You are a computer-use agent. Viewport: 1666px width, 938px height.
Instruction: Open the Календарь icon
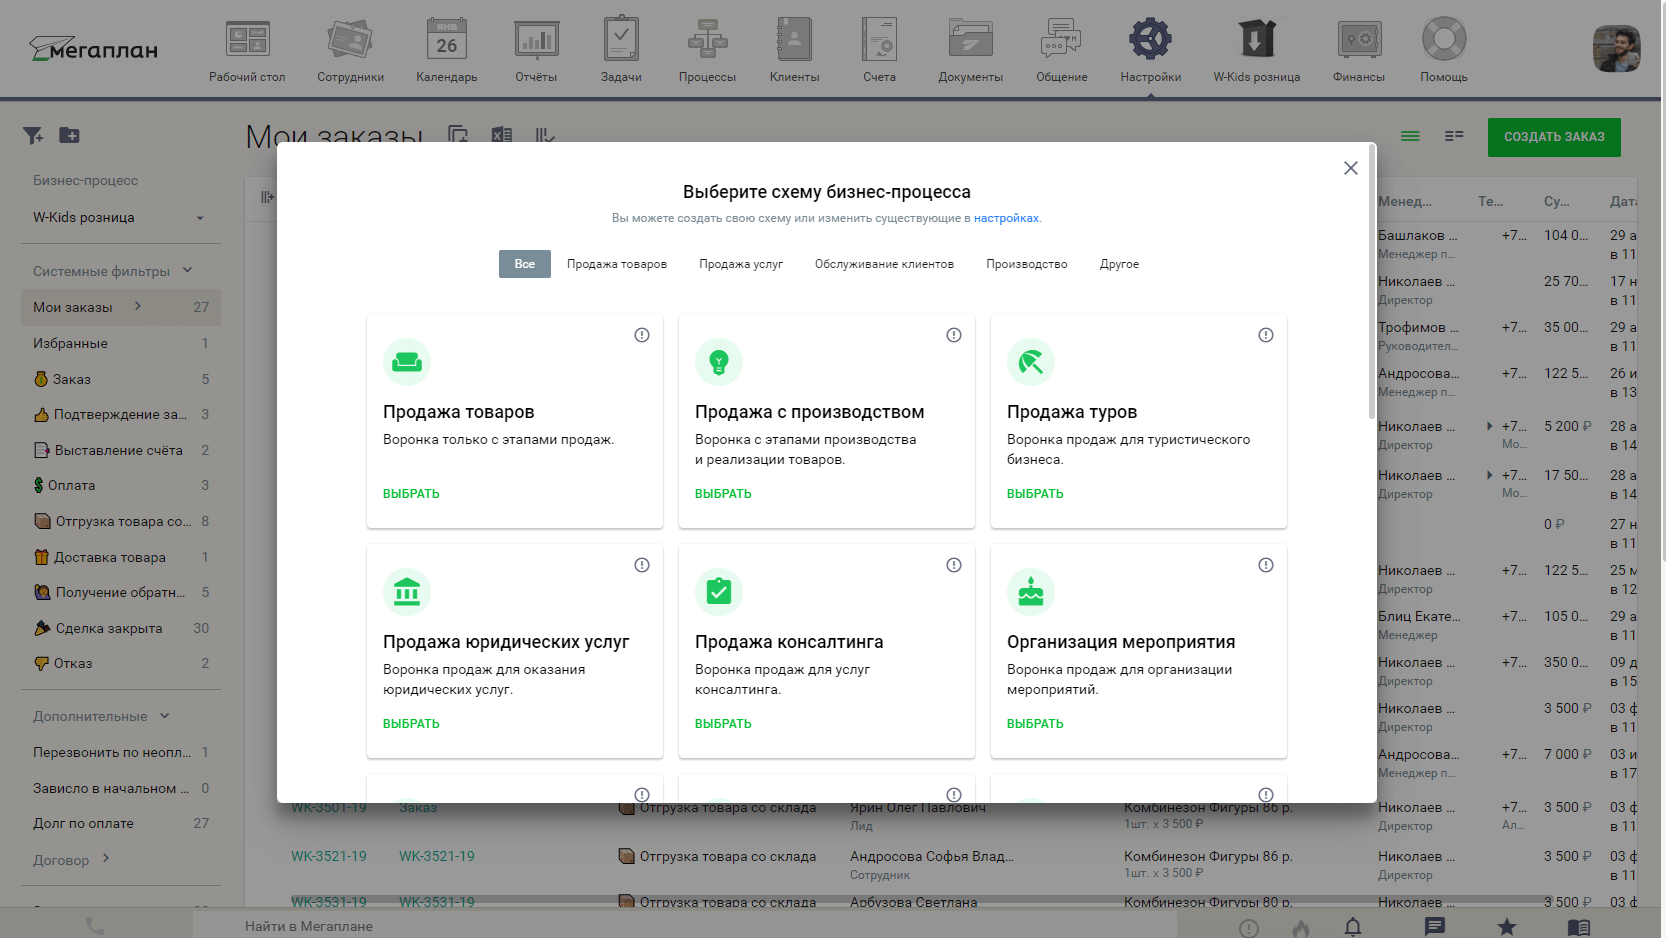coord(446,50)
